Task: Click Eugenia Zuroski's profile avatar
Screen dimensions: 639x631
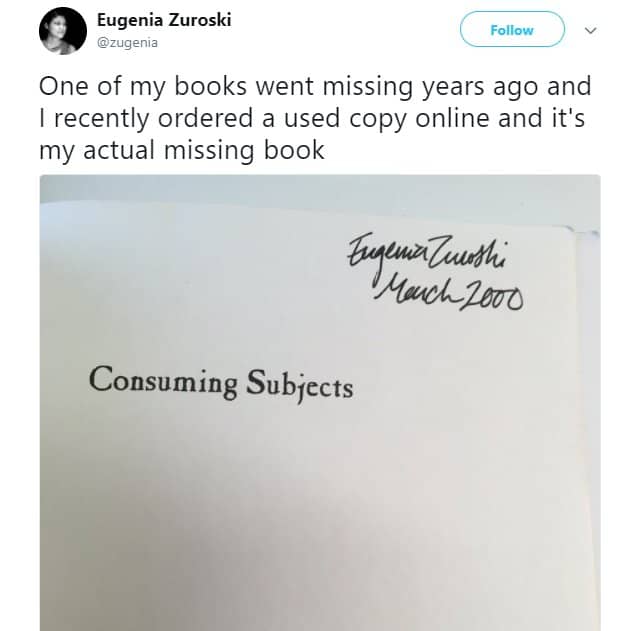Action: click(63, 30)
